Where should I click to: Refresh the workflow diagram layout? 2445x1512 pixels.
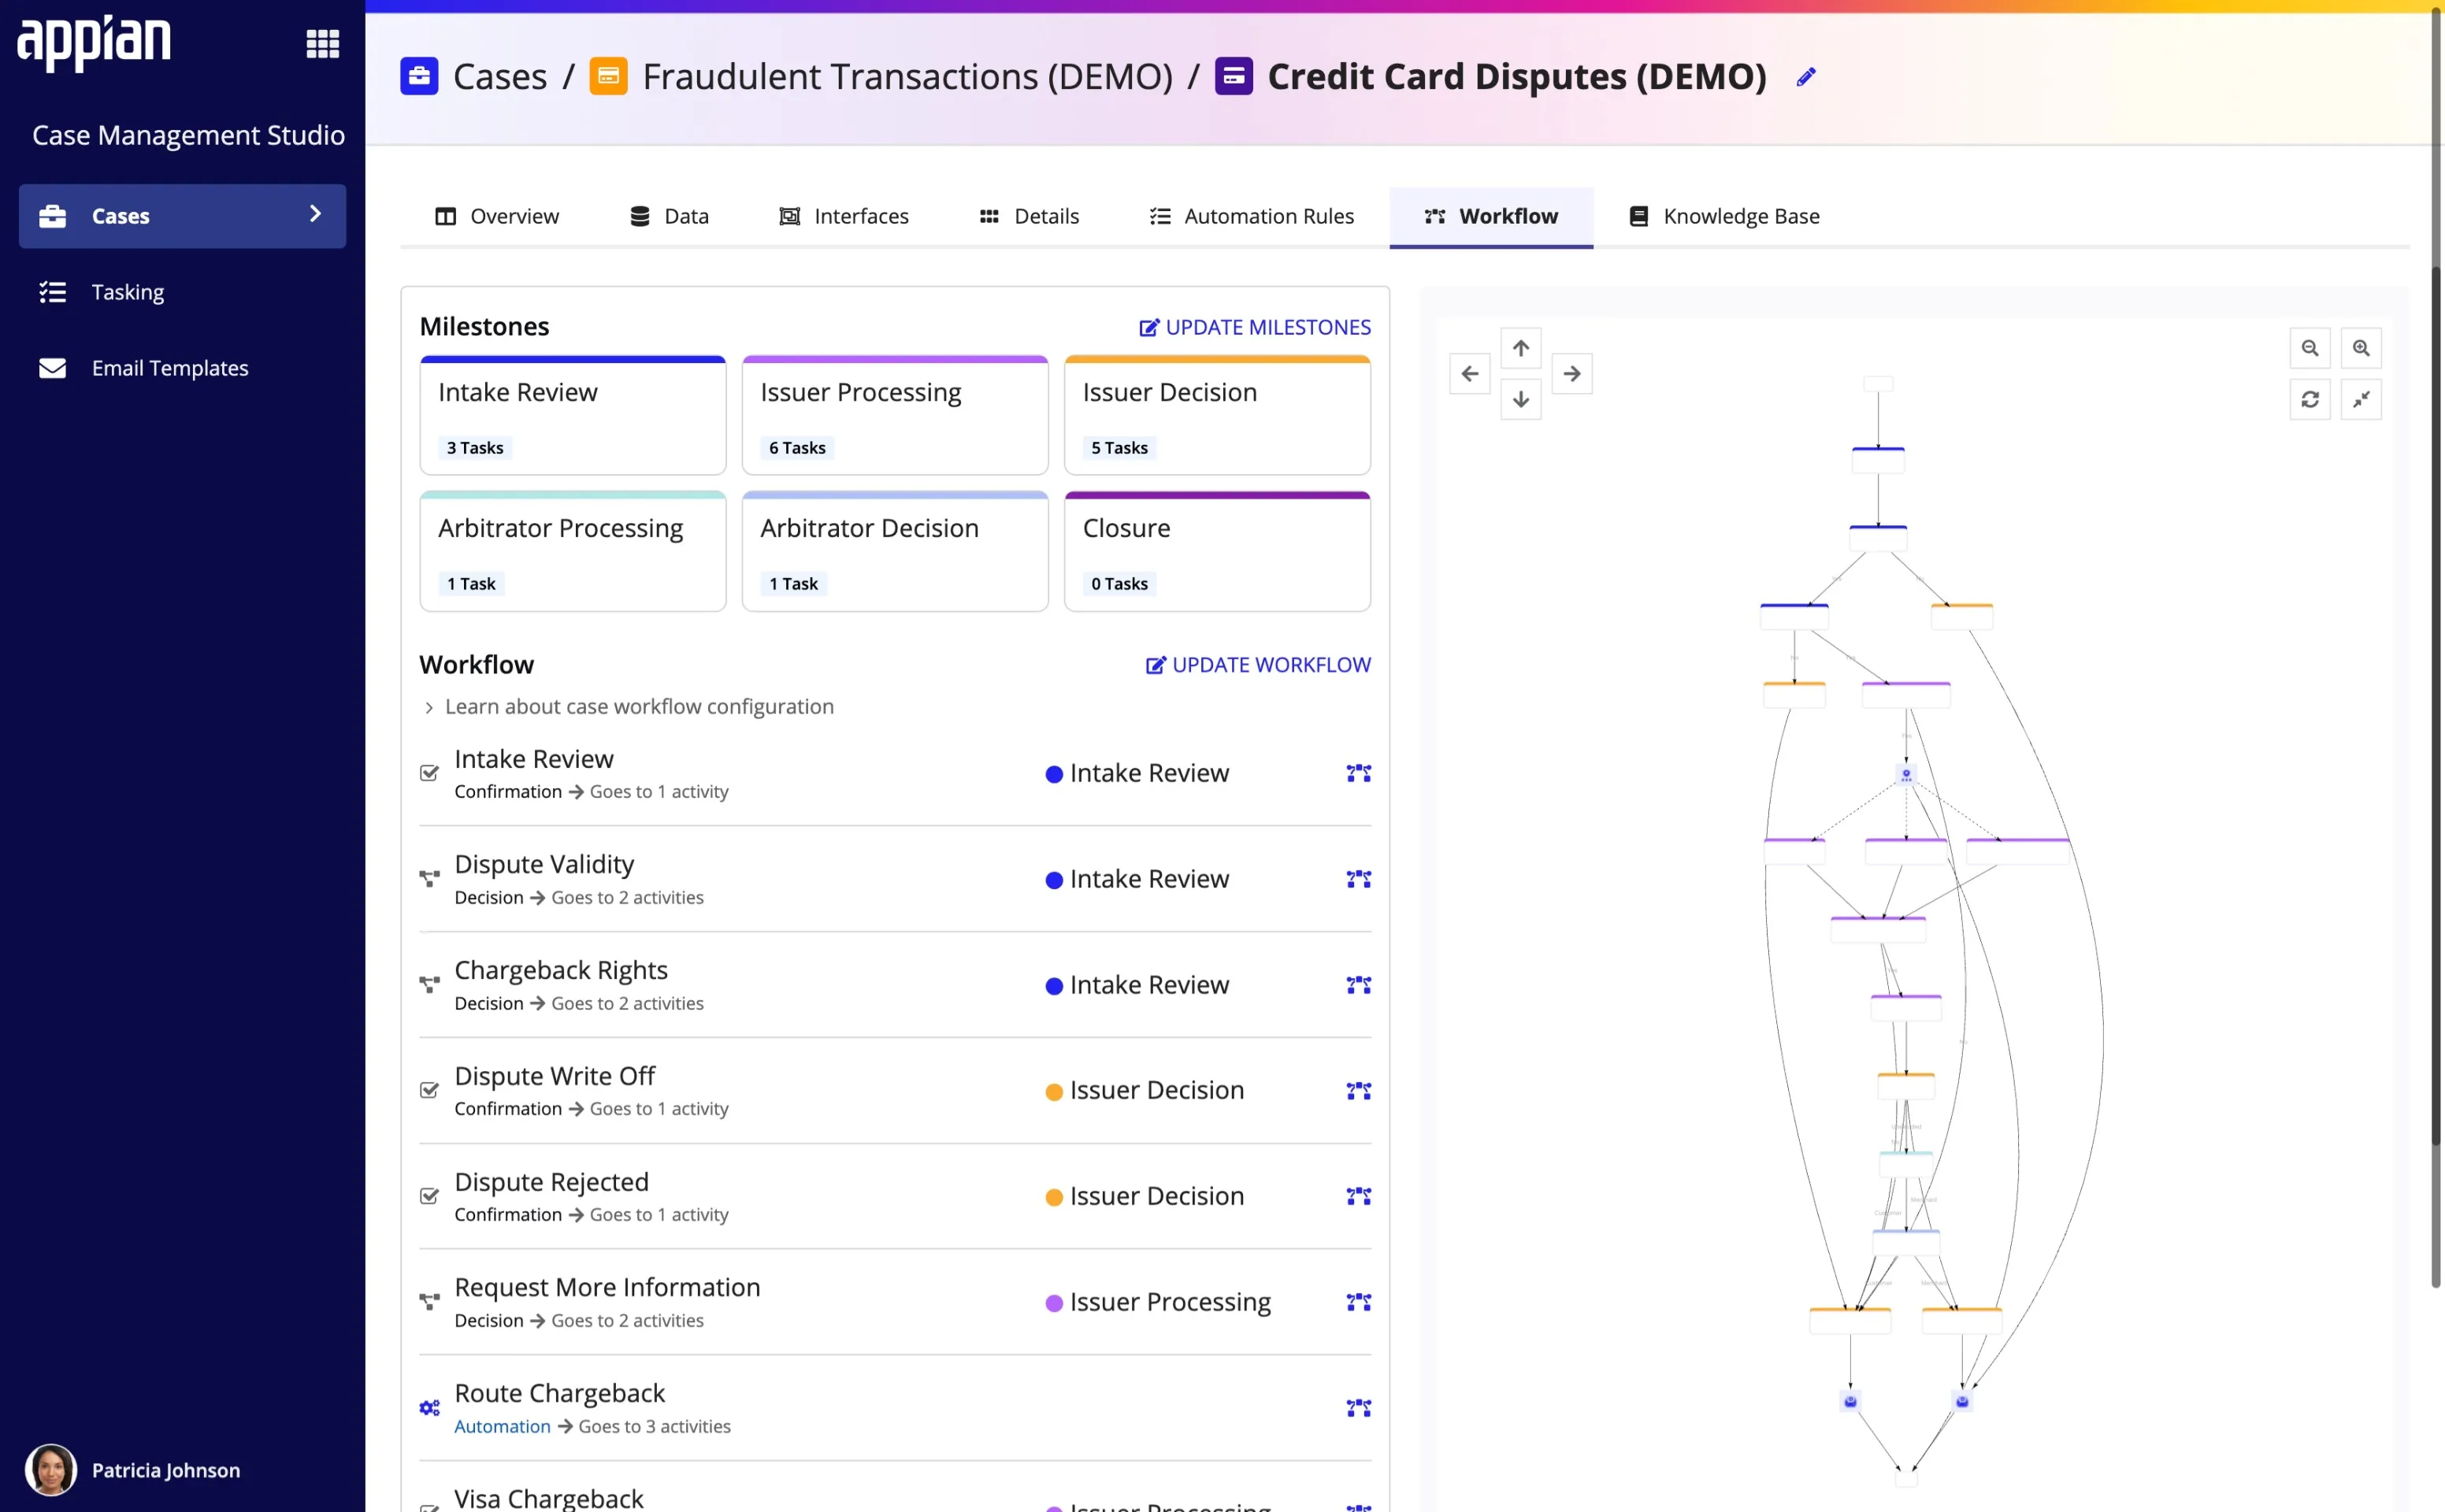2310,399
